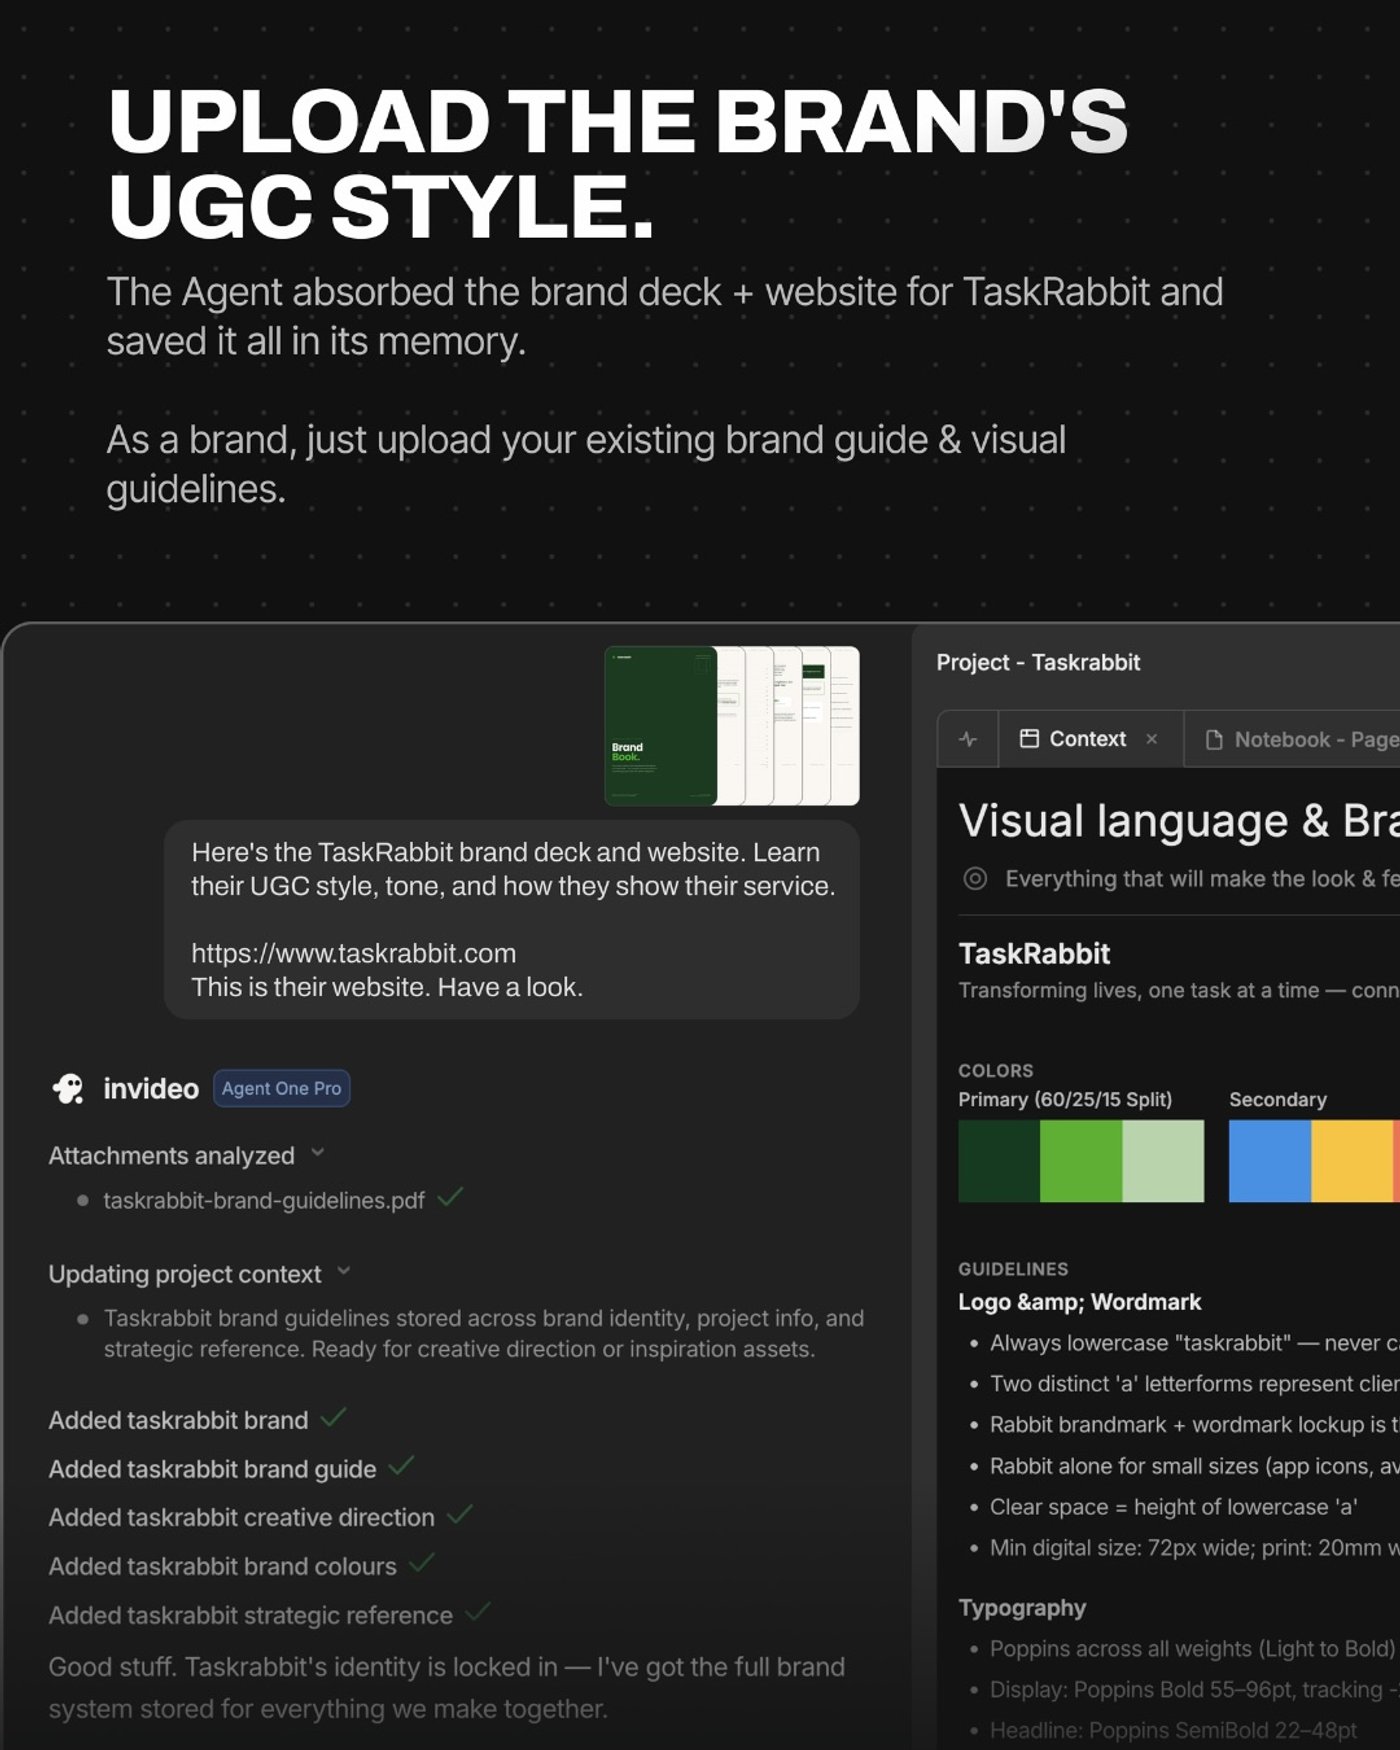Open the Brand Book cover thumbnail
1400x1750 pixels.
pos(661,726)
